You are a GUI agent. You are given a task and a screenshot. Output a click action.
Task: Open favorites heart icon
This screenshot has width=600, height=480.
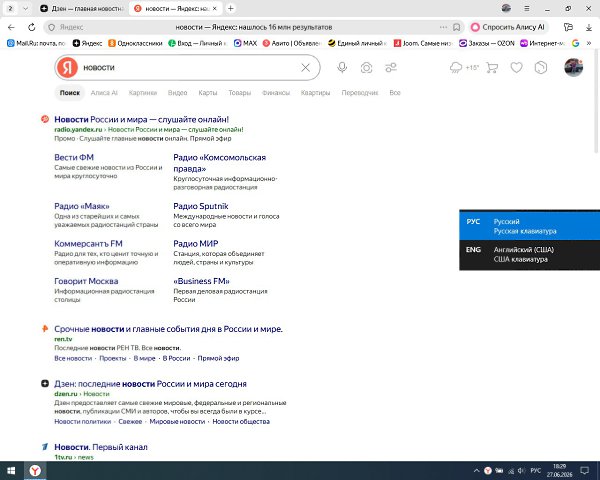516,68
